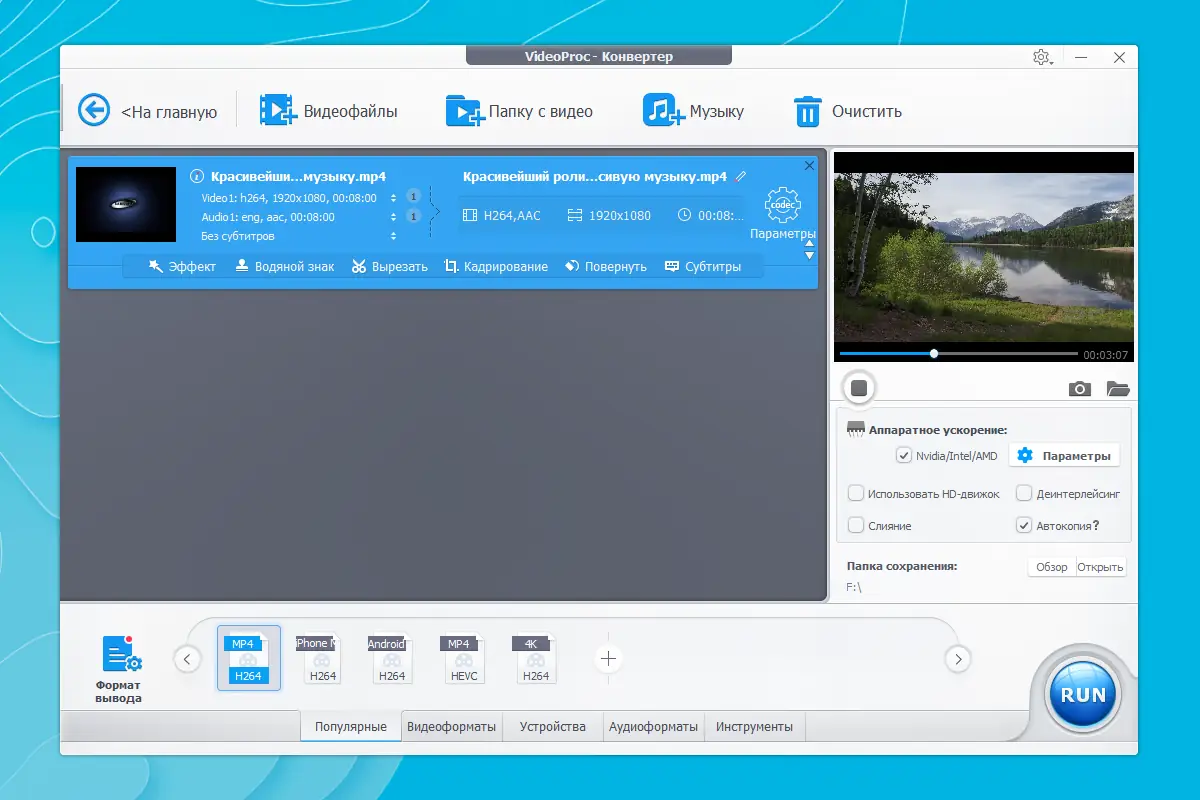Image resolution: width=1200 pixels, height=800 pixels.
Task: Click the Обзор browse button
Action: pyautogui.click(x=1052, y=567)
